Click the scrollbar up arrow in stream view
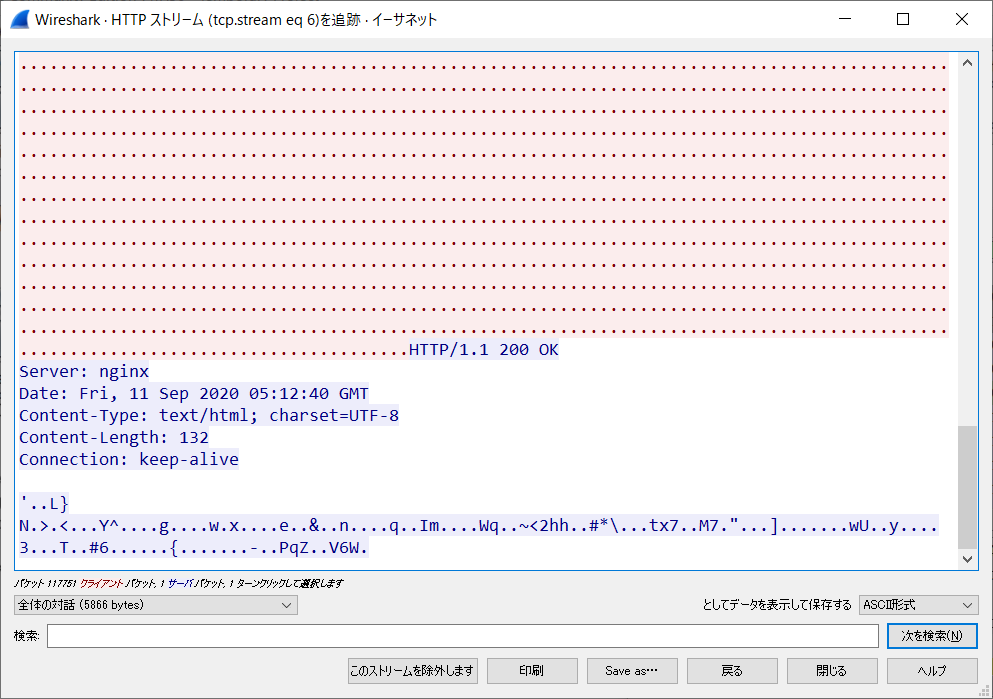This screenshot has height=699, width=993. (x=967, y=63)
